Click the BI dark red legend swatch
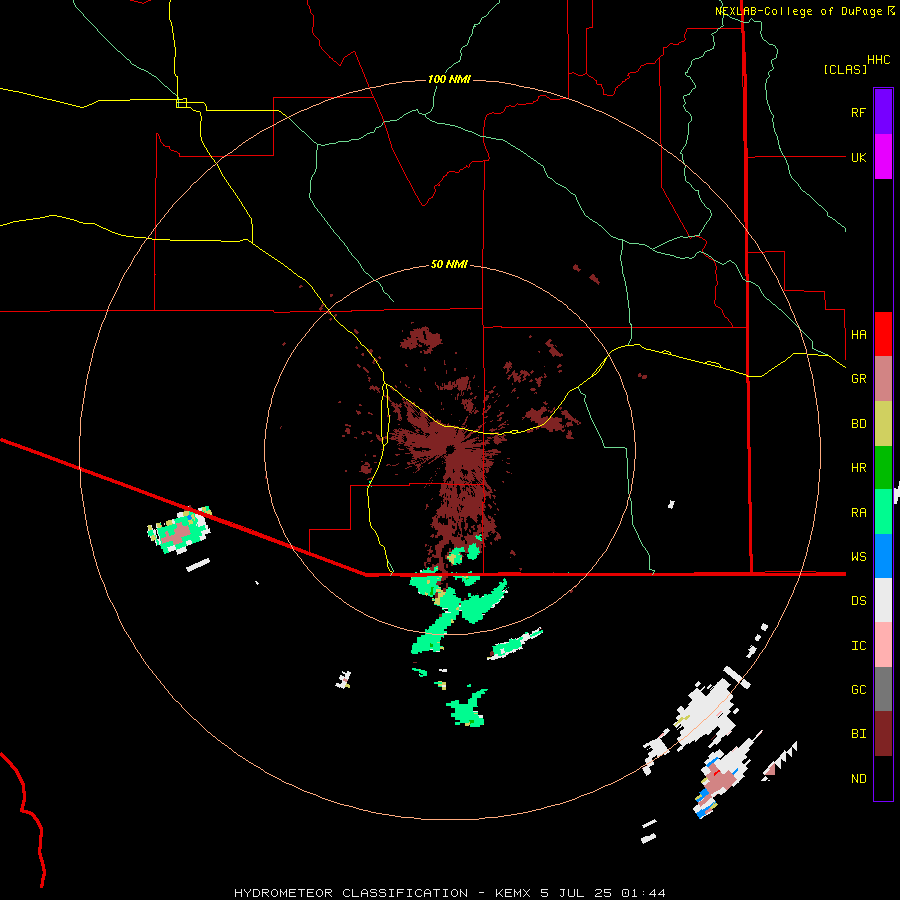This screenshot has height=900, width=900. [x=883, y=734]
